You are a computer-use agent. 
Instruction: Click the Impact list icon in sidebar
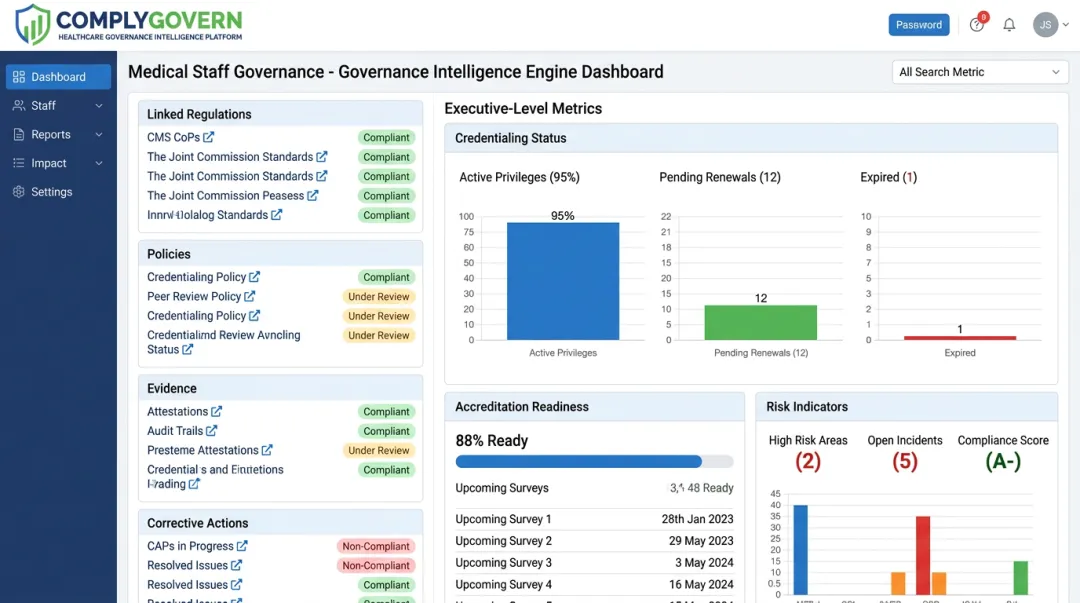pyautogui.click(x=19, y=163)
